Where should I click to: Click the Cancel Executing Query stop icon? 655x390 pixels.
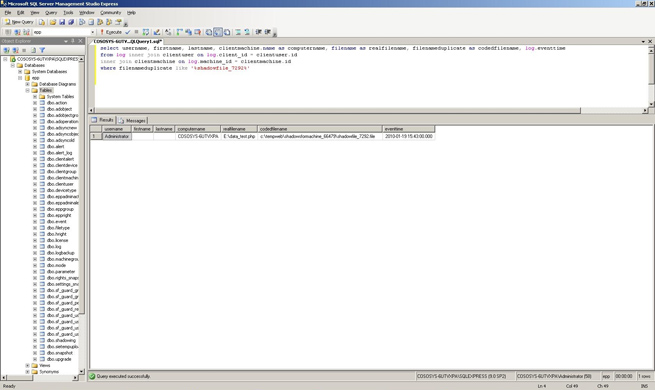(136, 32)
